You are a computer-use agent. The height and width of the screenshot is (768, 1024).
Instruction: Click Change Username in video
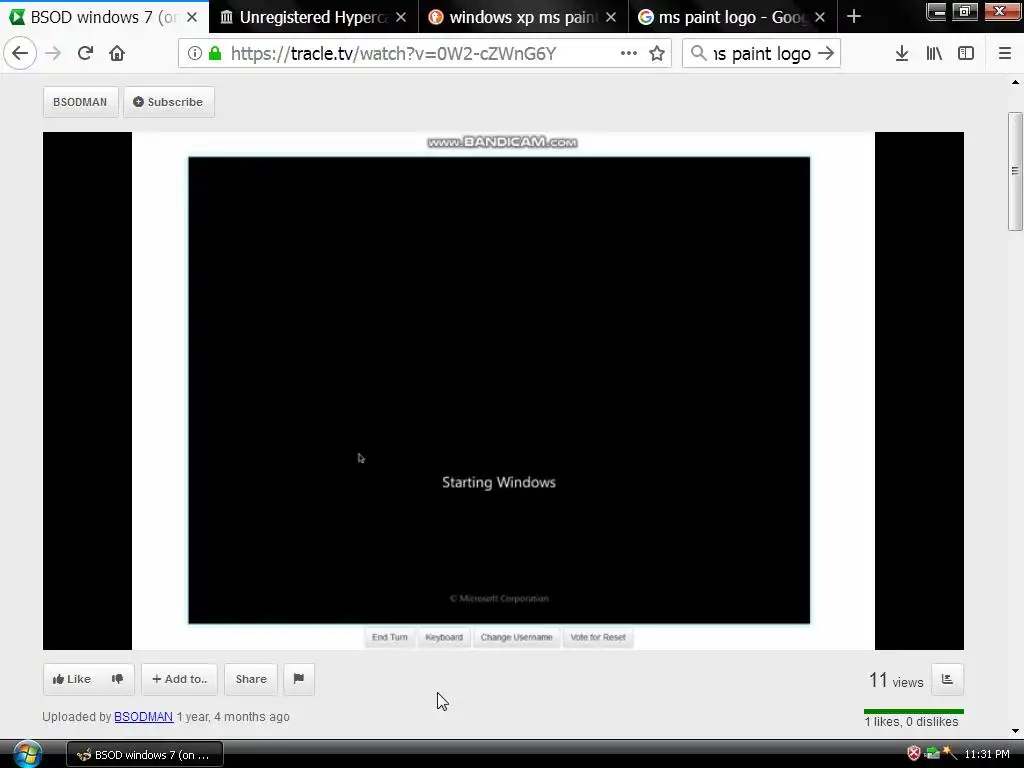517,637
